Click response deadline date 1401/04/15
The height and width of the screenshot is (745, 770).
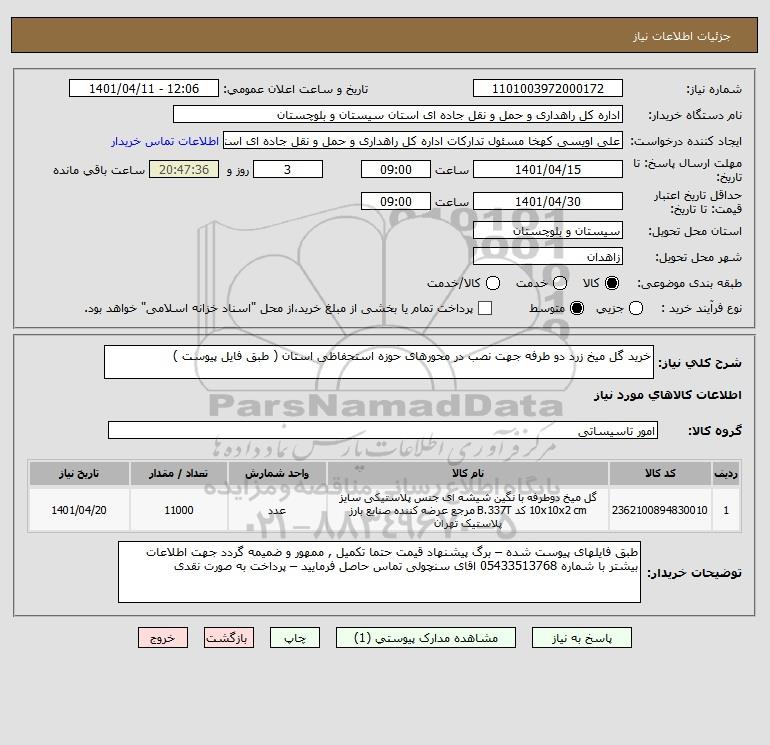click(548, 169)
